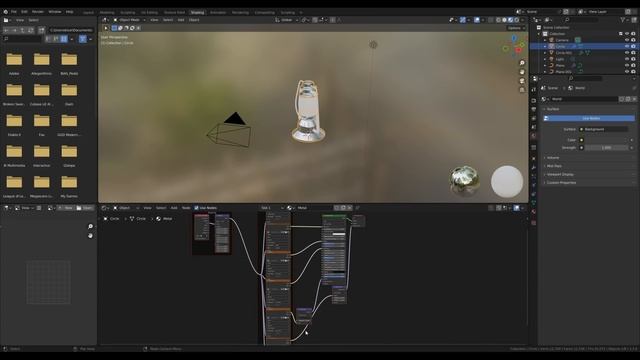This screenshot has height=360, width=640.
Task: Click the viewport pan hand icon
Action: click(x=522, y=72)
